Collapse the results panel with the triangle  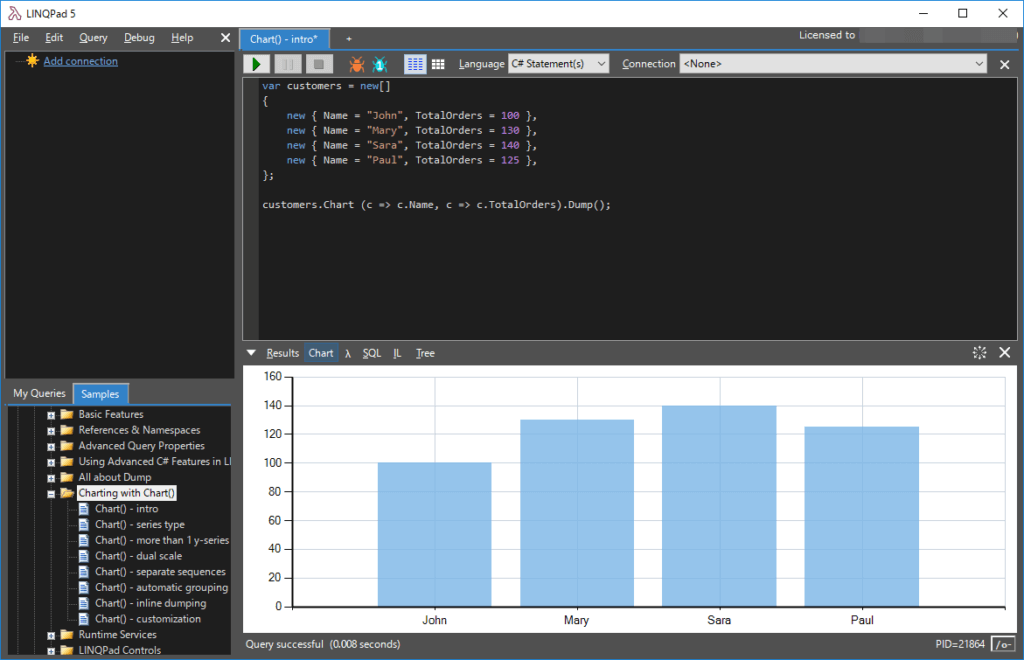(x=252, y=353)
